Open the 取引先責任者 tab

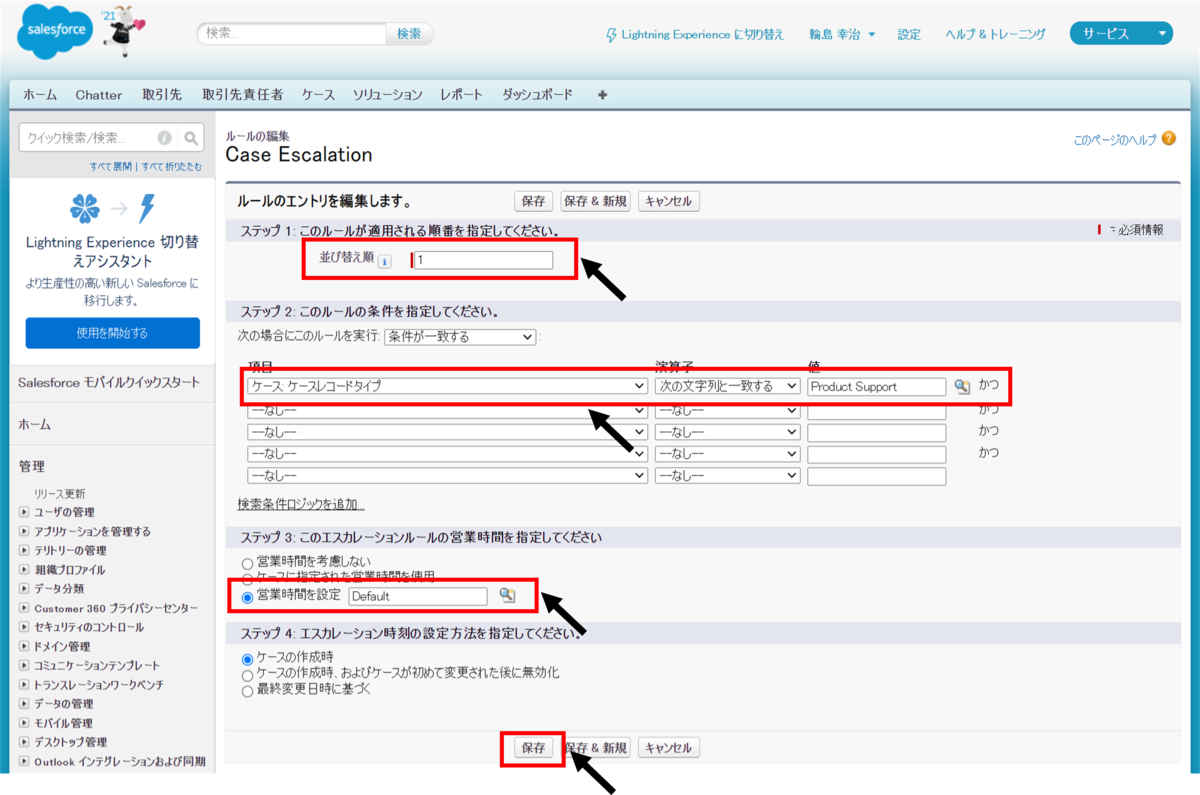pyautogui.click(x=242, y=95)
